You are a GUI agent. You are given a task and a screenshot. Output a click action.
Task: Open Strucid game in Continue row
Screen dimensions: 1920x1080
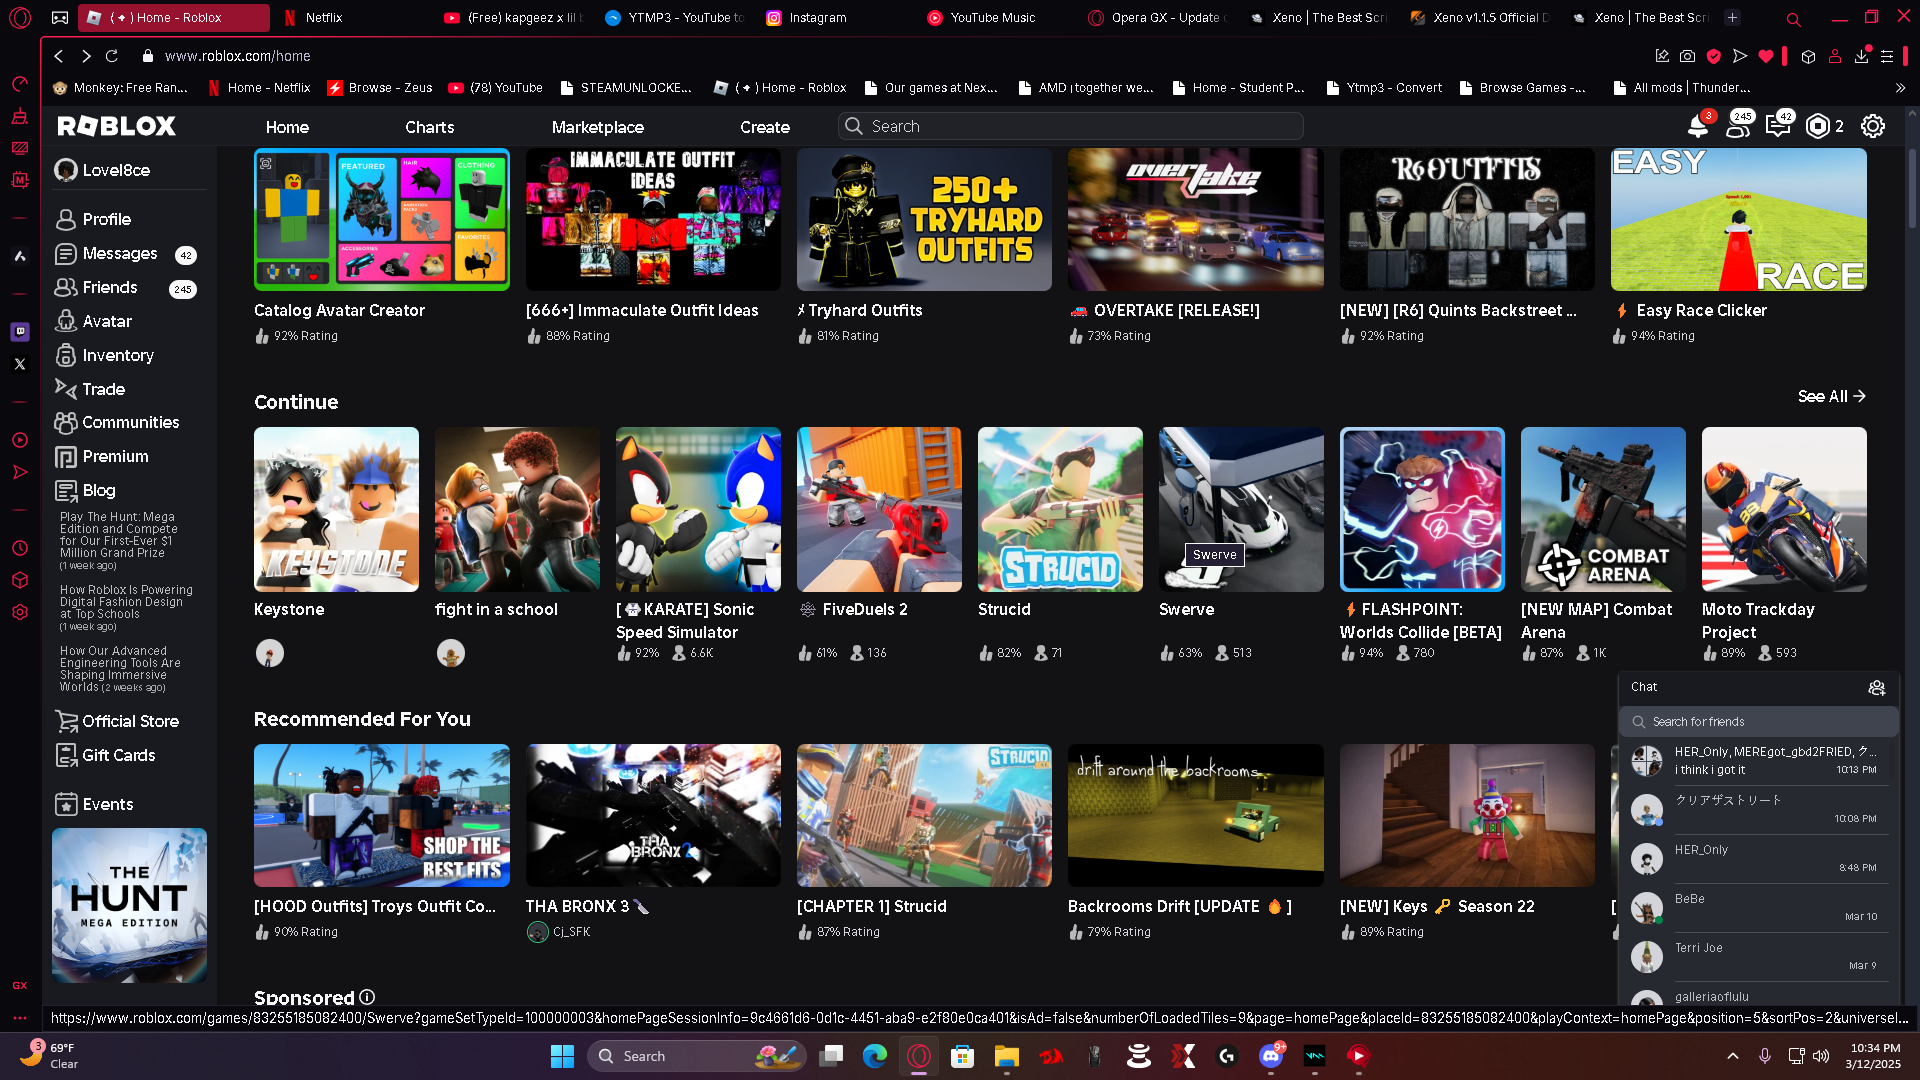point(1060,509)
